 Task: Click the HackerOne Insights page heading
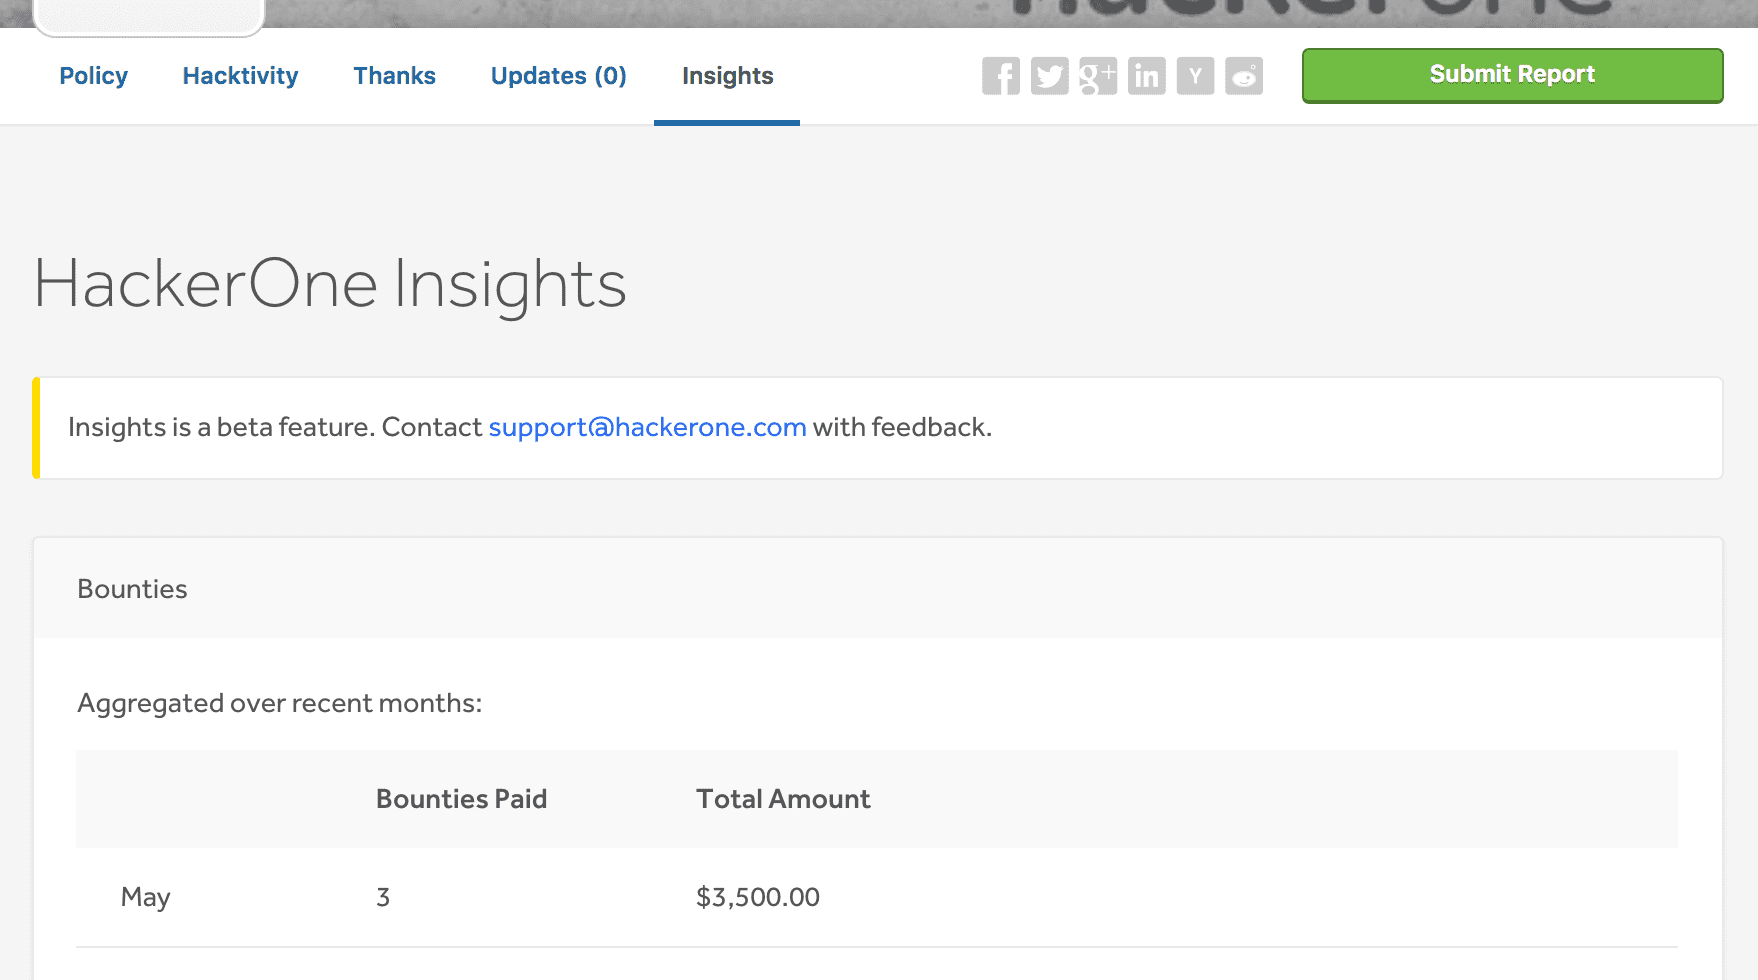pos(330,285)
